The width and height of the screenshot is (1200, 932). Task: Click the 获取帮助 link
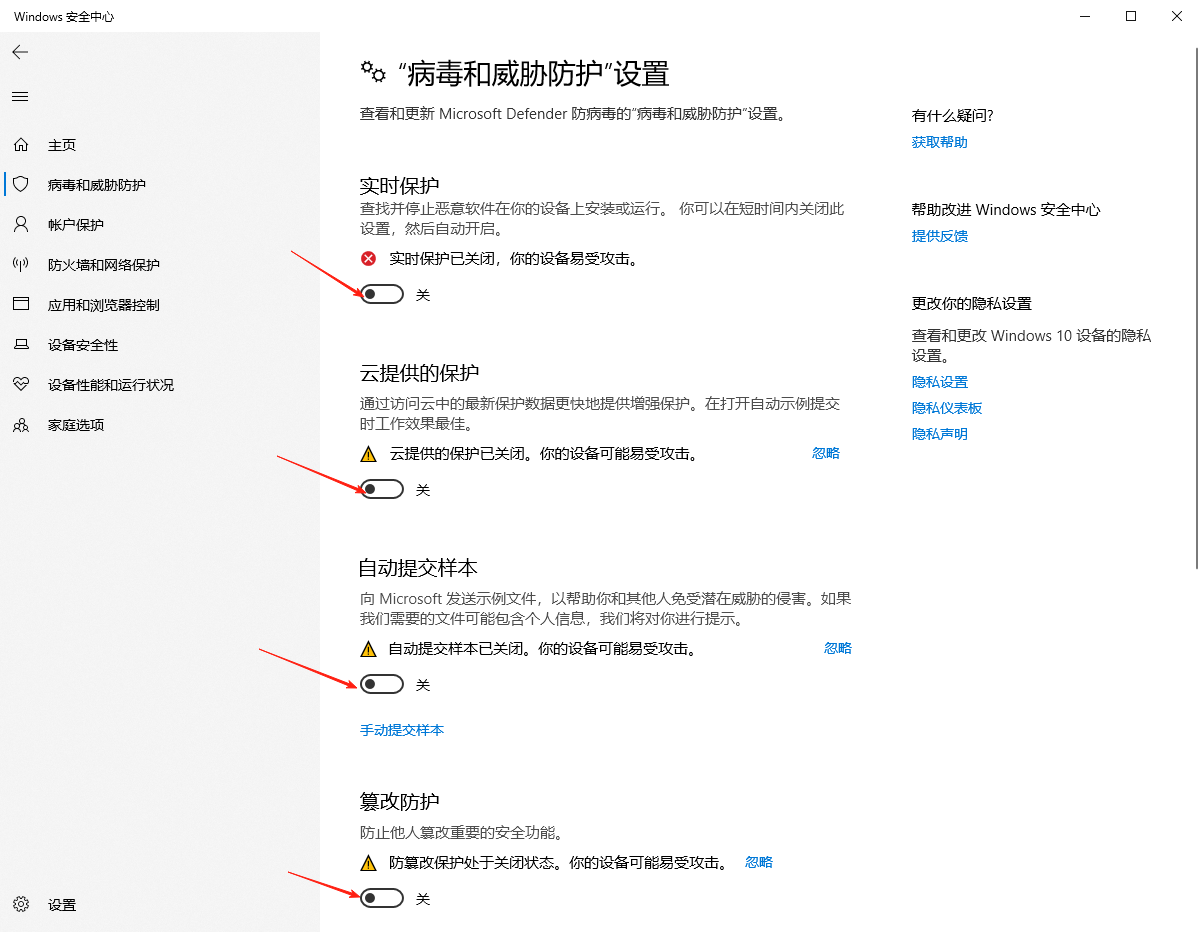(x=939, y=142)
